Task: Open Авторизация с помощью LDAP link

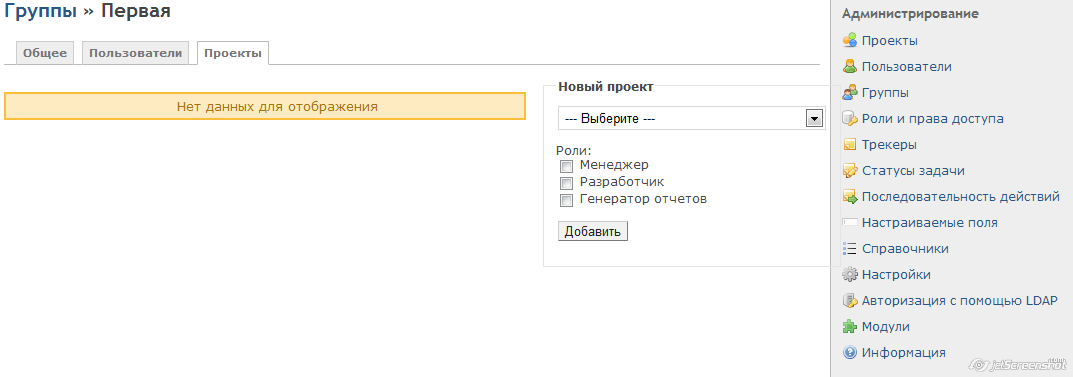Action: (x=959, y=300)
